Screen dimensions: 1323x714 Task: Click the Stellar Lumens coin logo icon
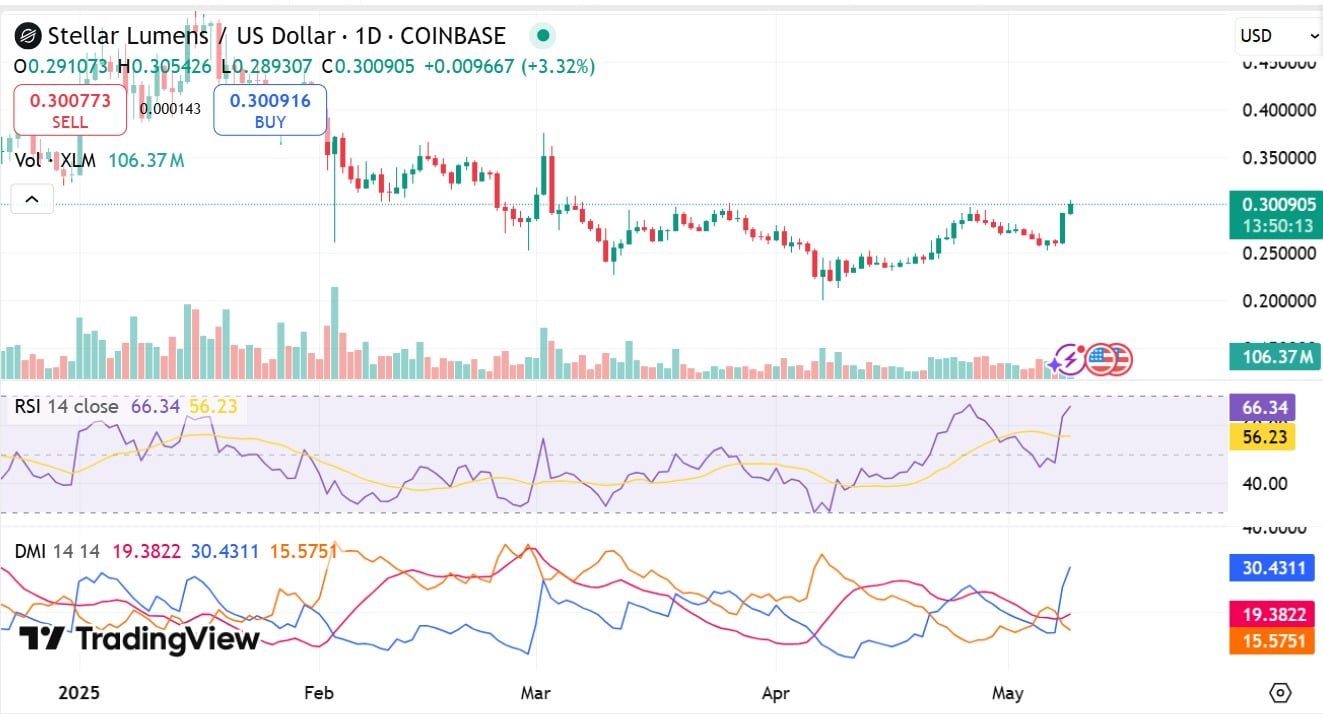pos(27,37)
